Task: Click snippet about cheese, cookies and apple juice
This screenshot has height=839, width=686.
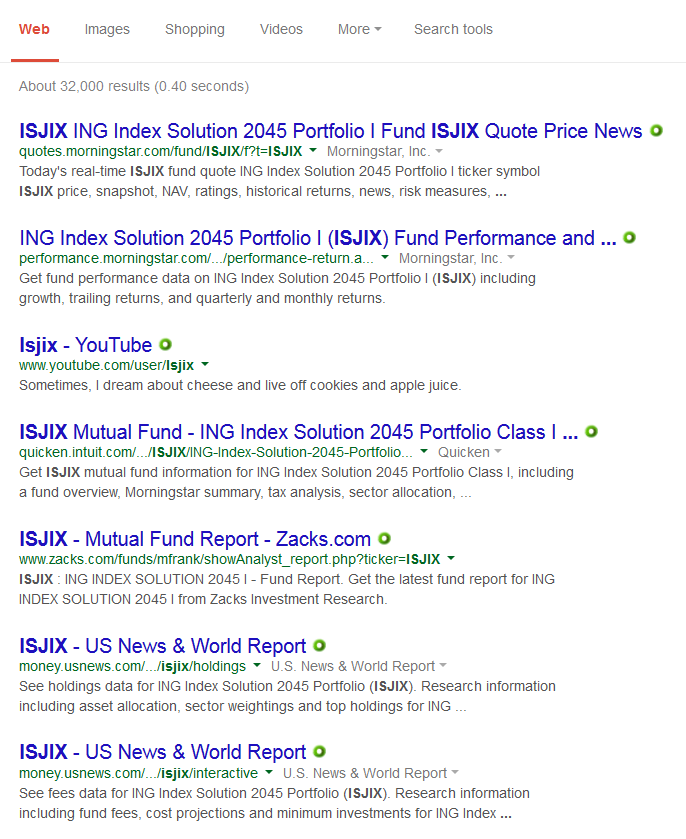Action: (240, 385)
